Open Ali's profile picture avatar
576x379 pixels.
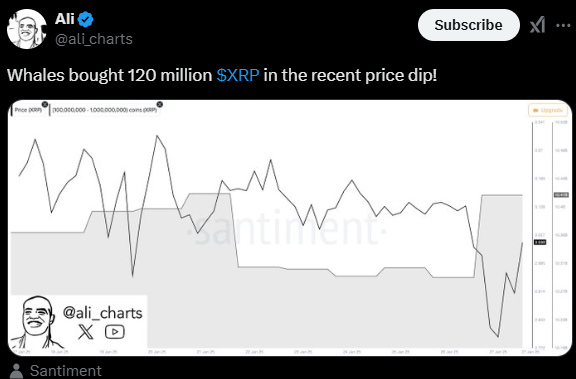click(27, 29)
